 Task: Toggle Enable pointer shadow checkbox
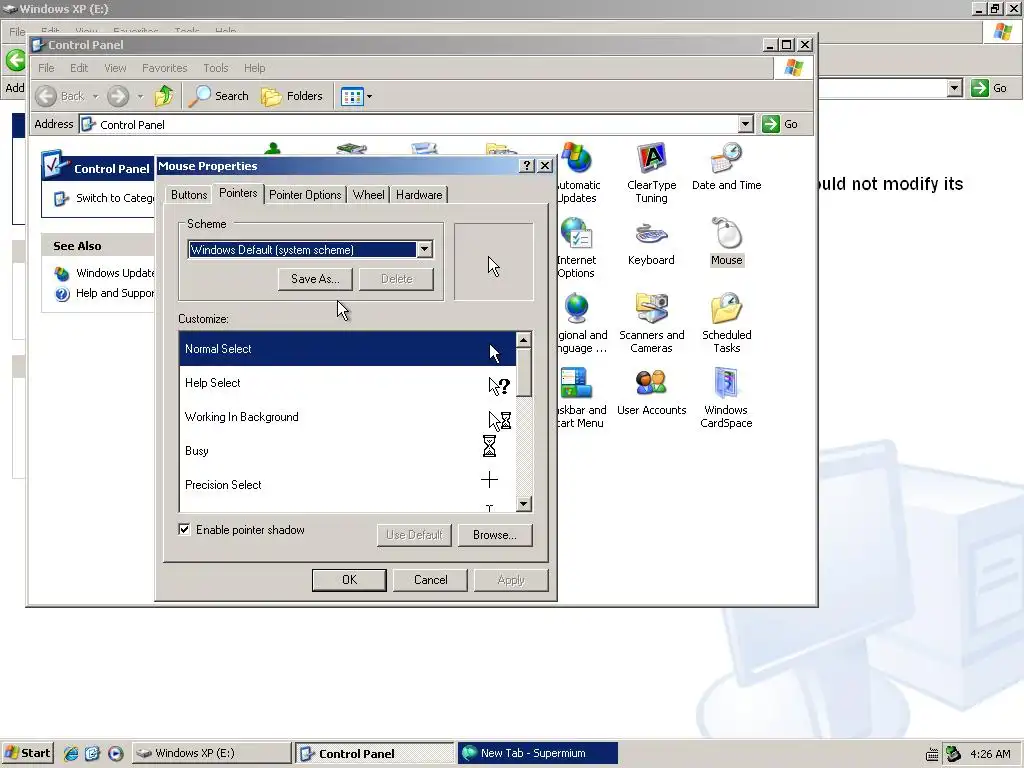point(184,529)
